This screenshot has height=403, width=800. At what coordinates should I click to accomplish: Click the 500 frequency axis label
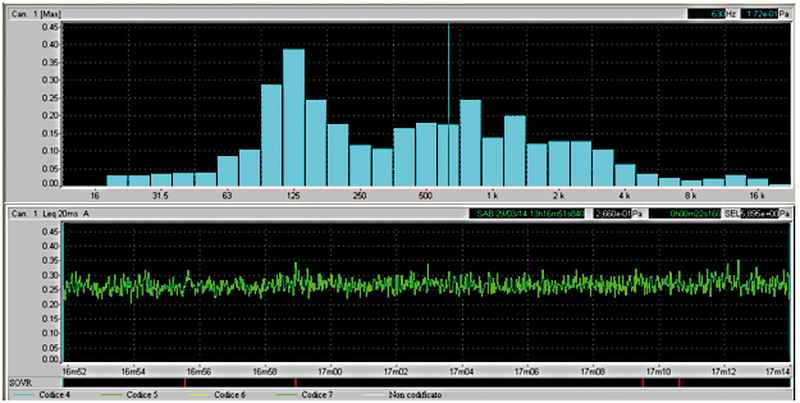(x=426, y=196)
